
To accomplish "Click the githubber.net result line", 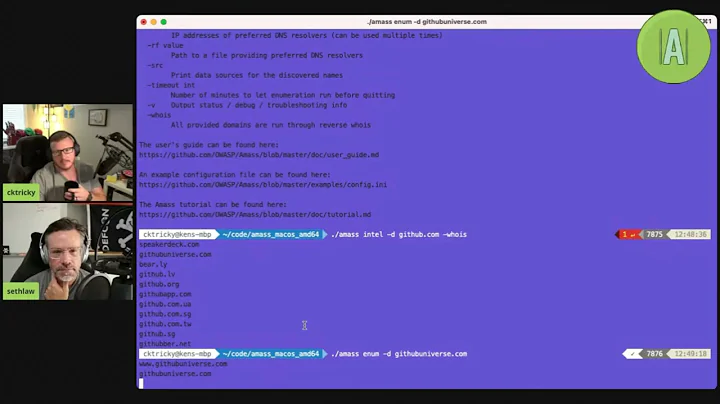I will [165, 344].
